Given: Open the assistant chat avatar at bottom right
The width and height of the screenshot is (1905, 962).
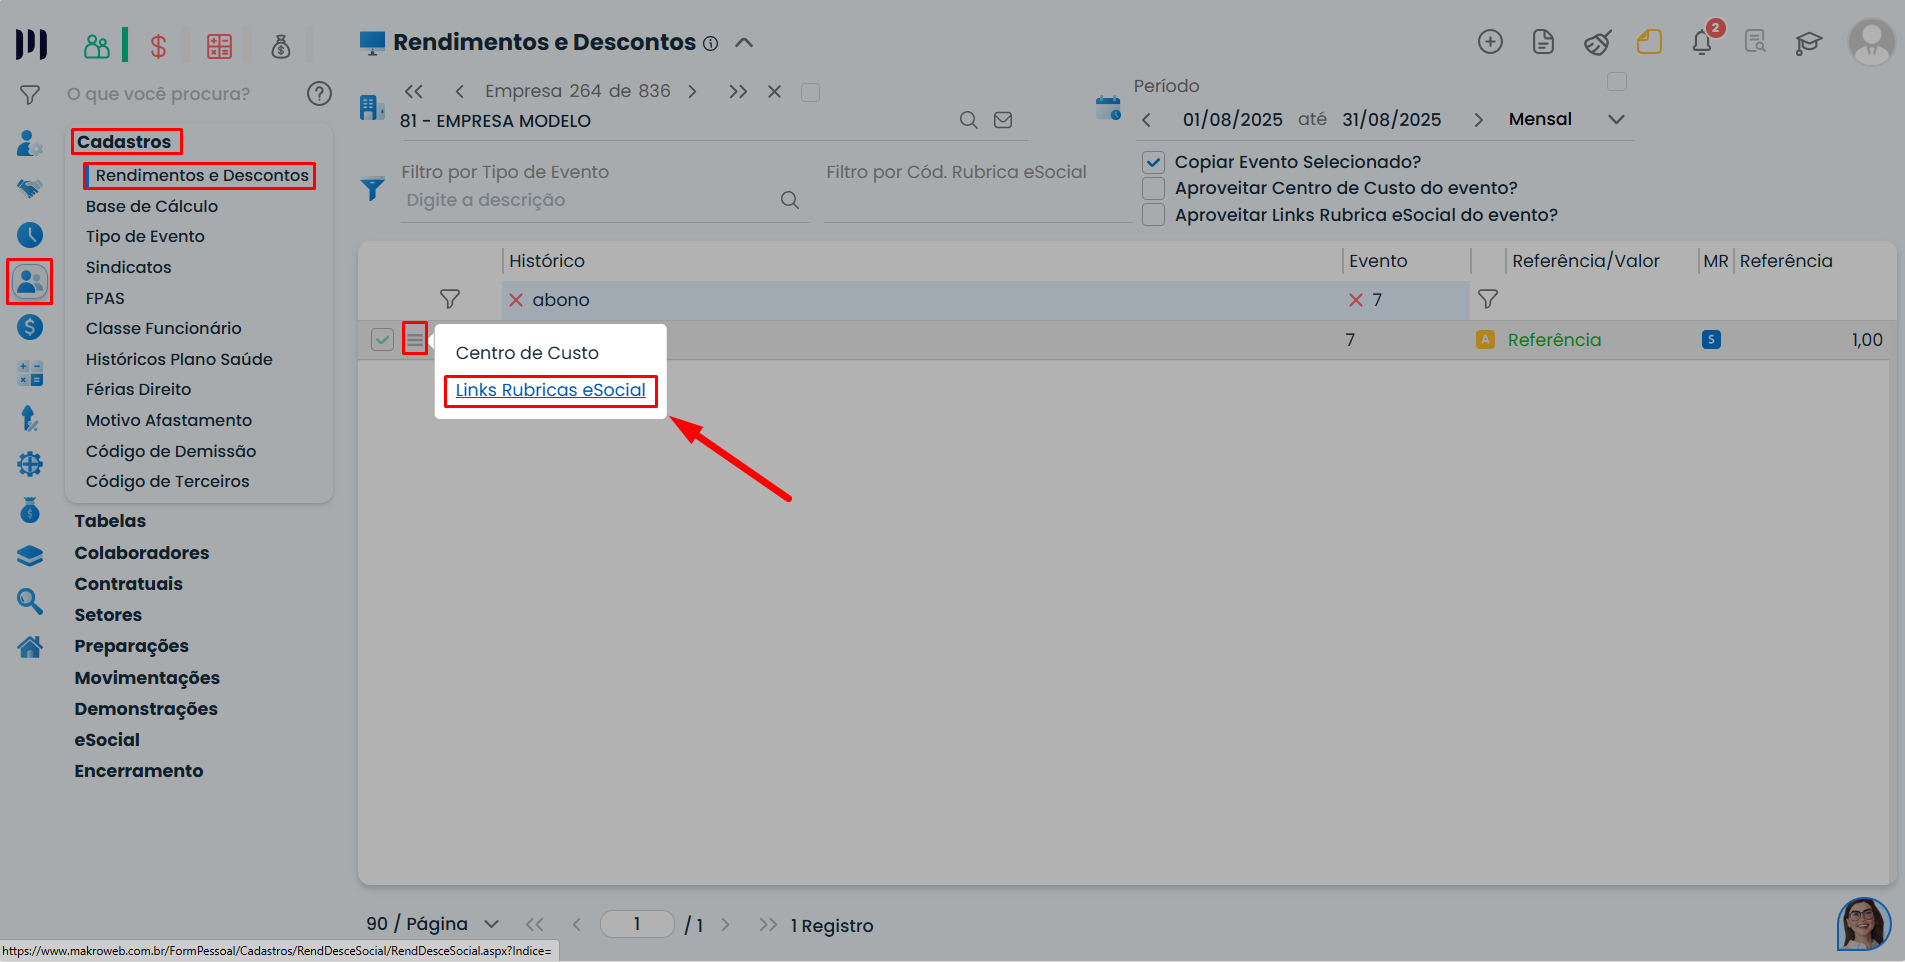Looking at the screenshot, I should [1864, 924].
